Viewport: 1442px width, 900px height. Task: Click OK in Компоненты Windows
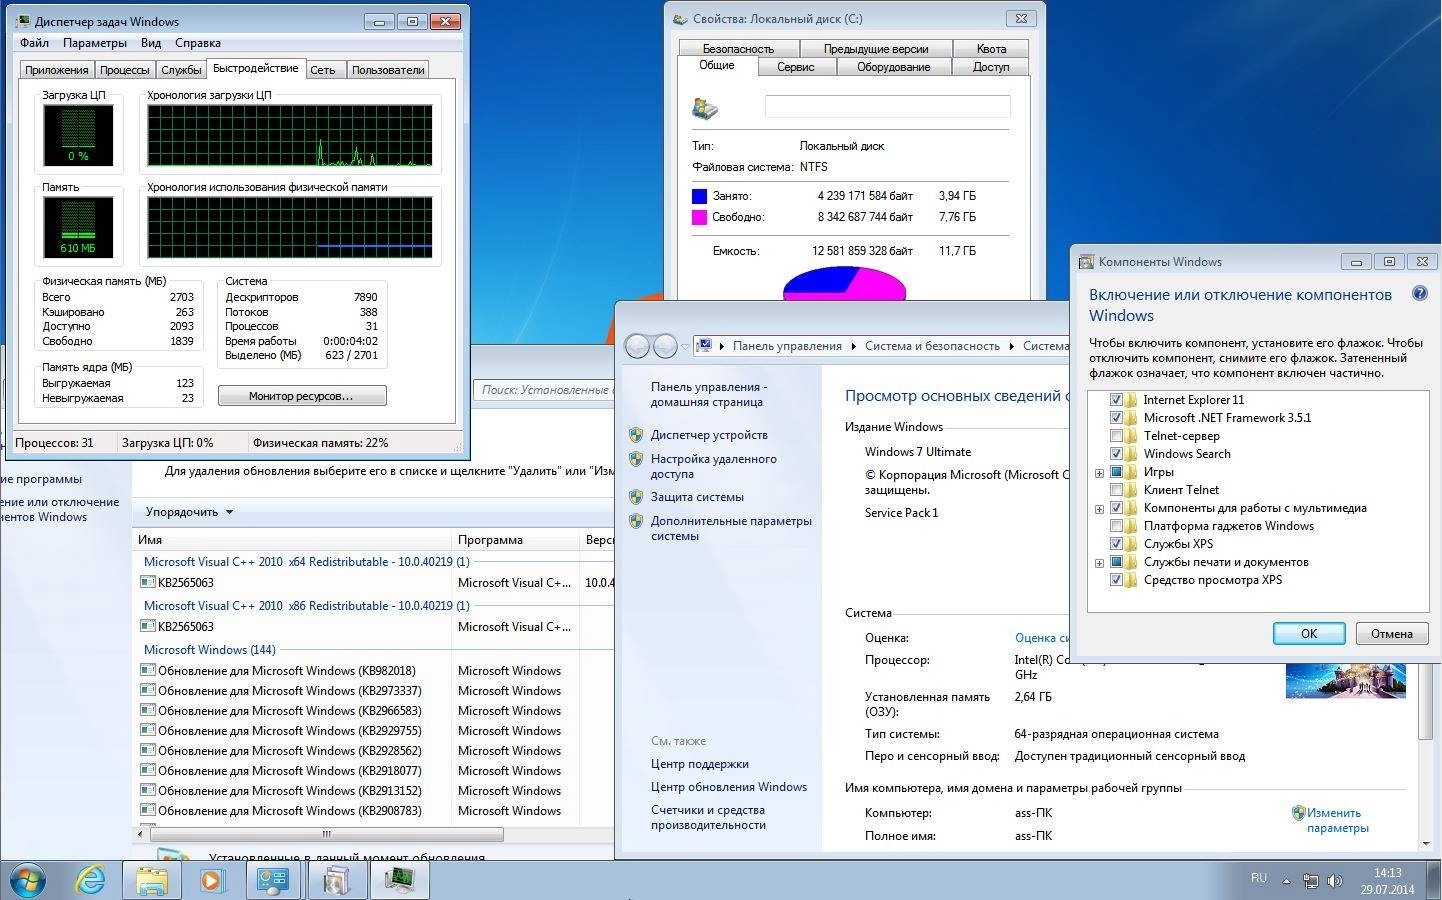(1309, 633)
